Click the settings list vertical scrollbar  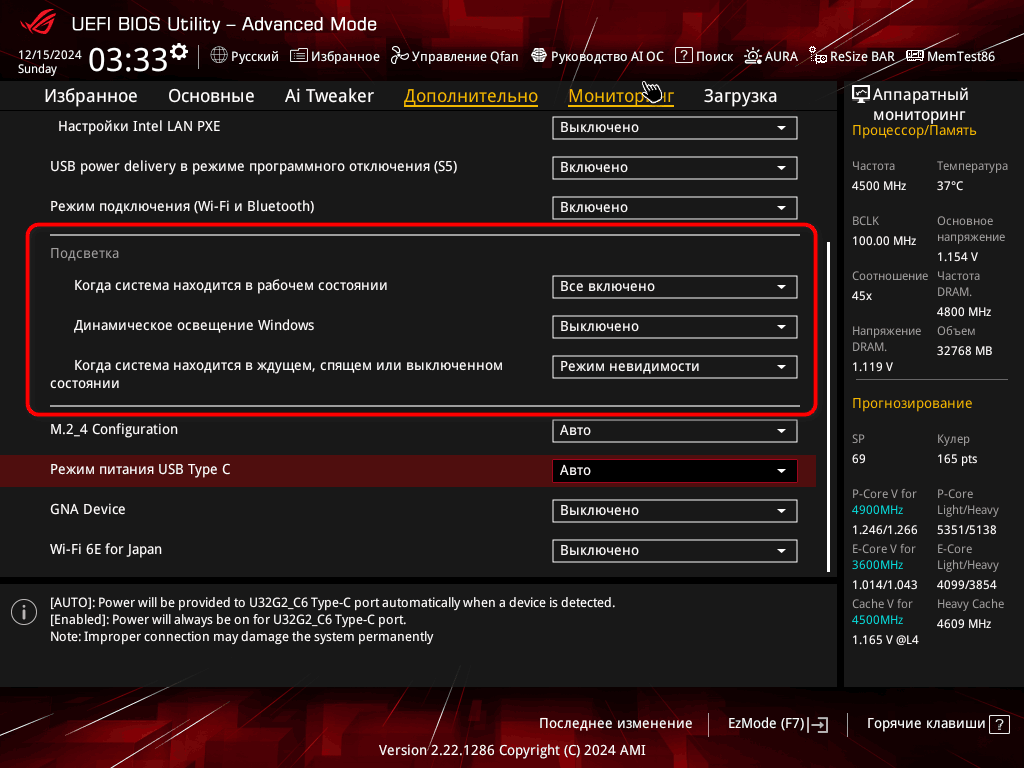pos(828,406)
